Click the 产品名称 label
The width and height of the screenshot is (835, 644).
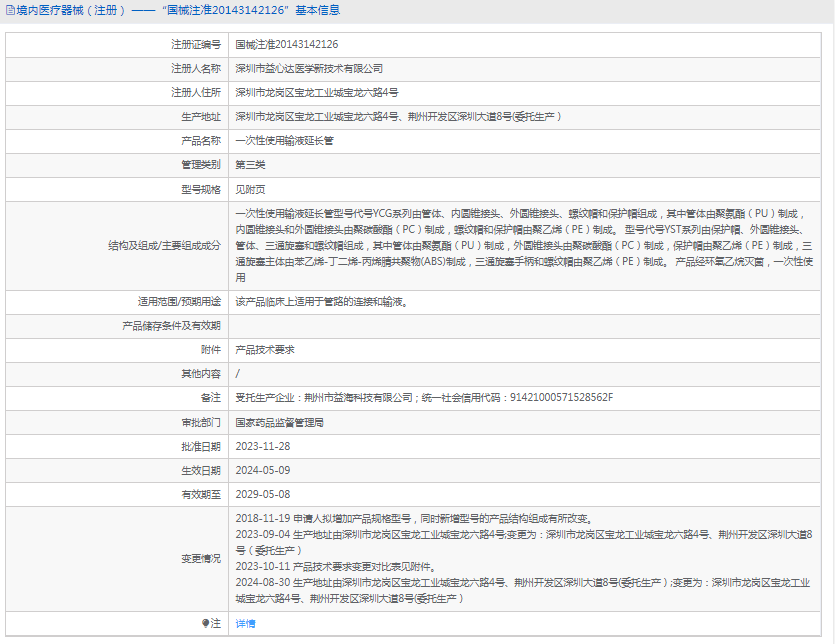coord(201,141)
